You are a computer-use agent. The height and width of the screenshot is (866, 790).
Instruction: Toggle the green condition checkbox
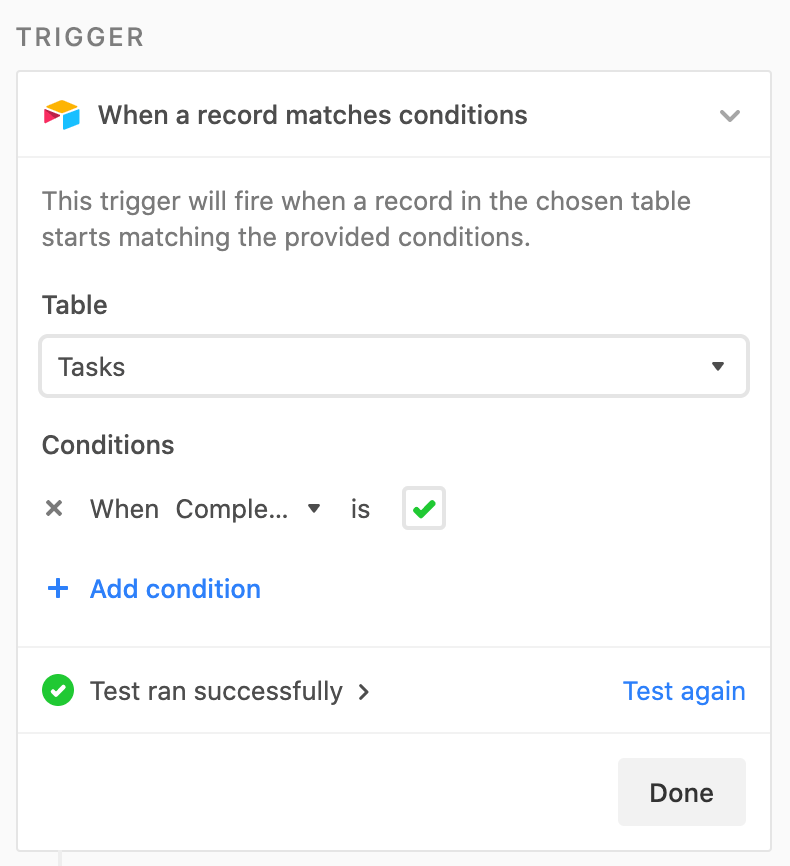(x=424, y=508)
